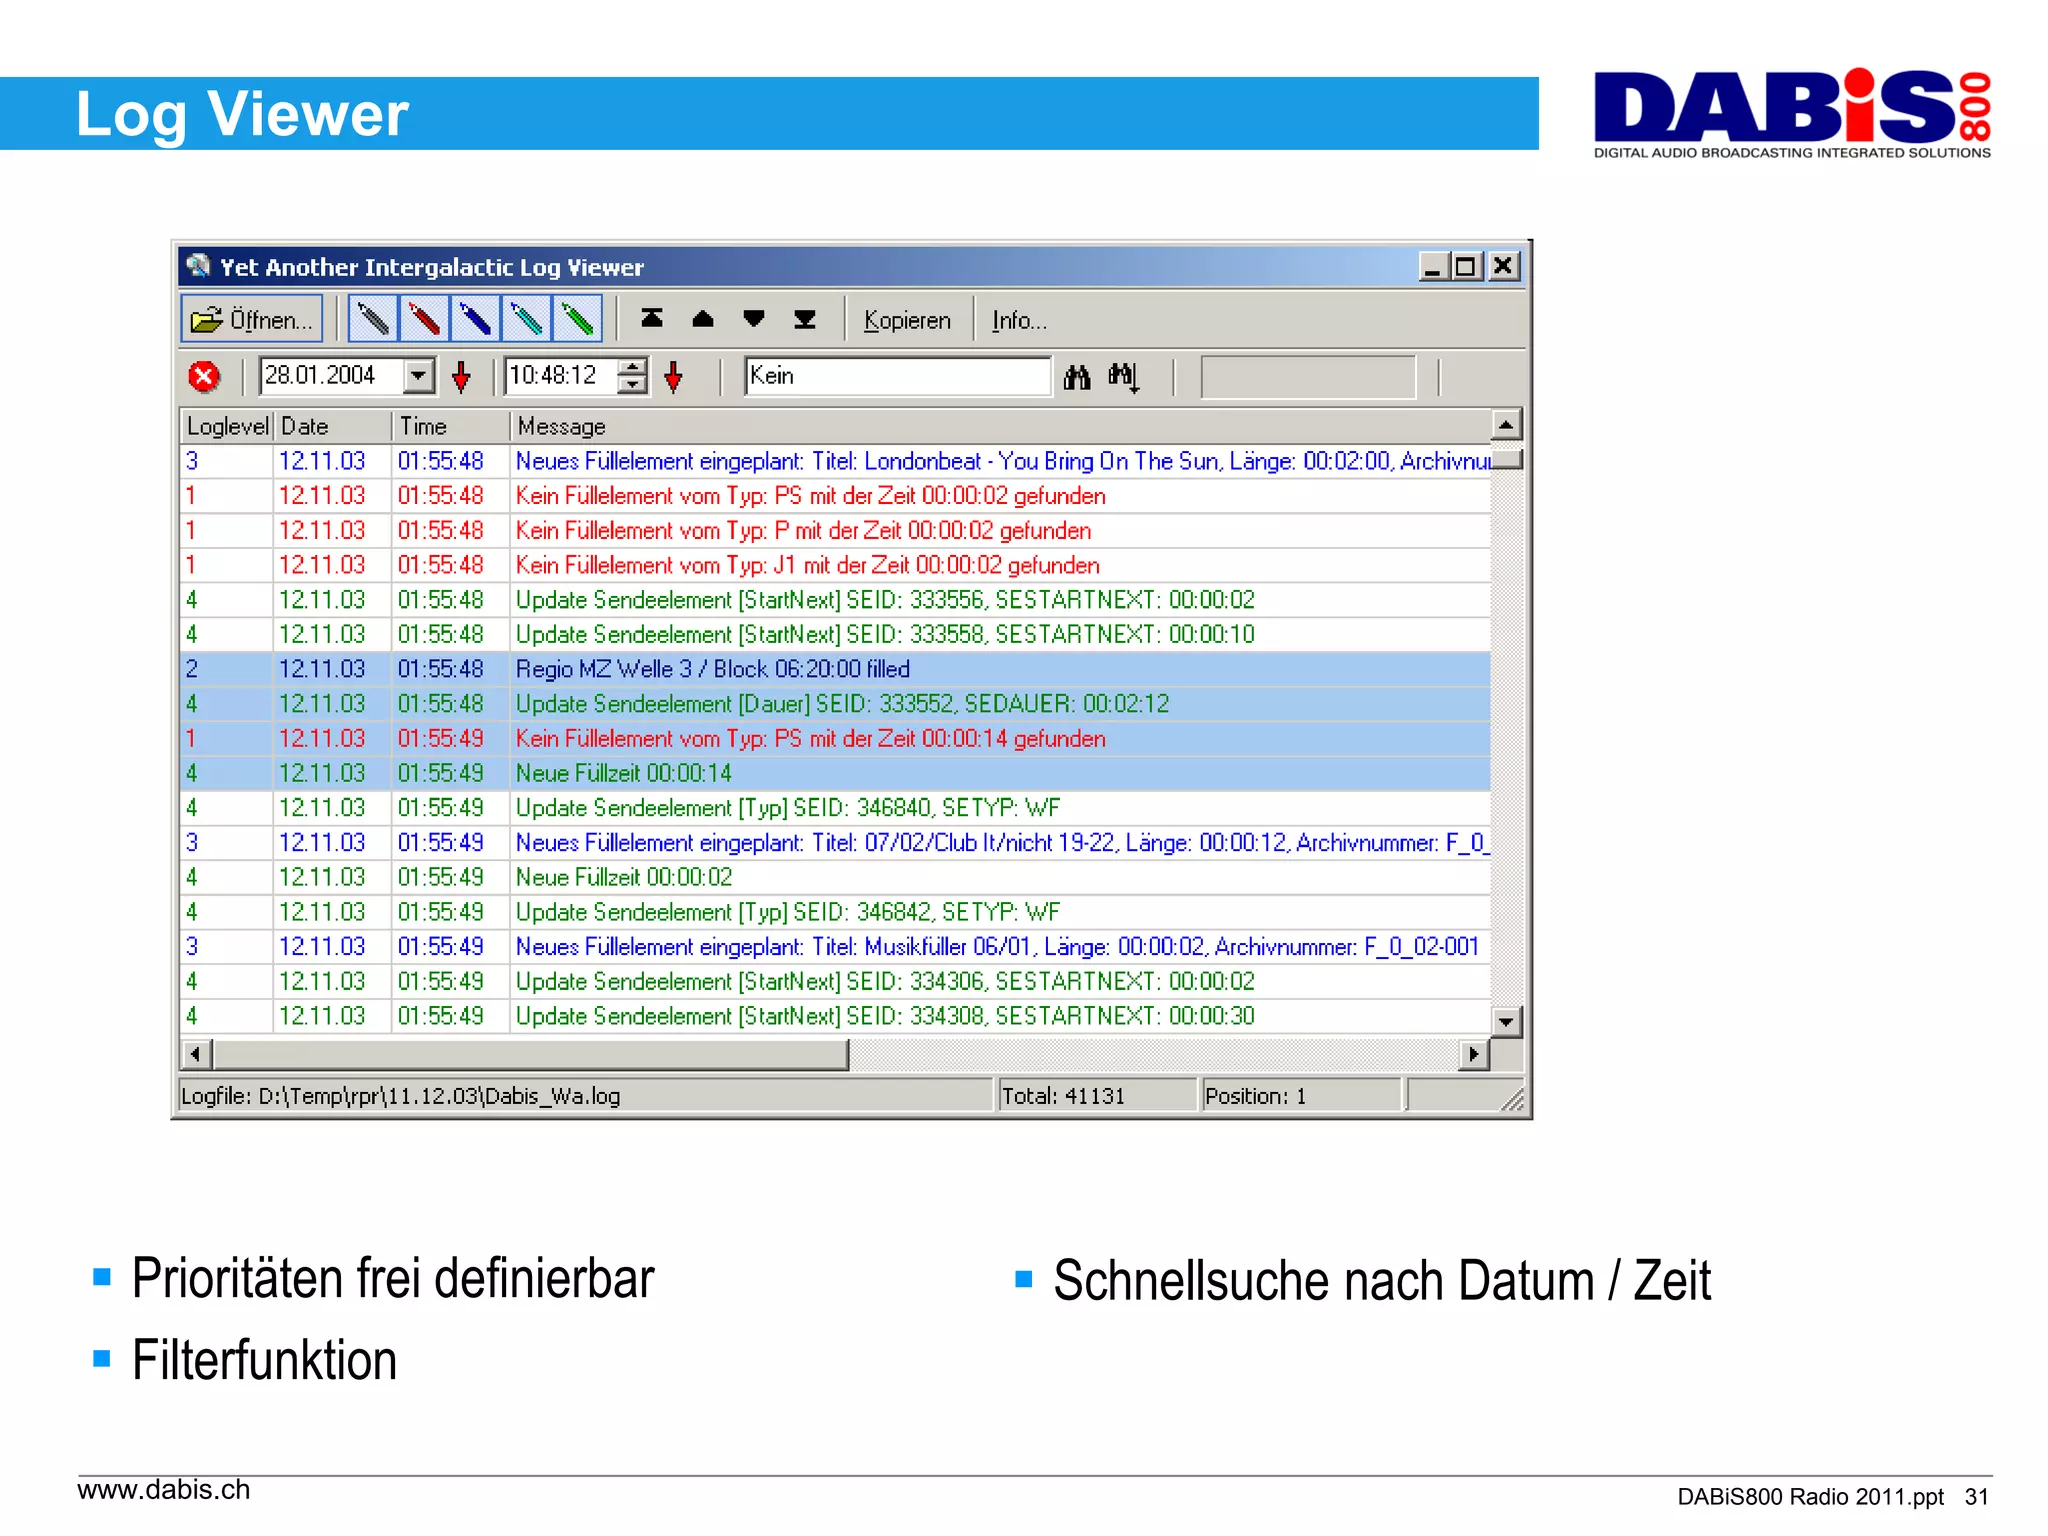Maximize the Log Viewer window
The width and height of the screenshot is (2048, 1536).
coord(1467,267)
